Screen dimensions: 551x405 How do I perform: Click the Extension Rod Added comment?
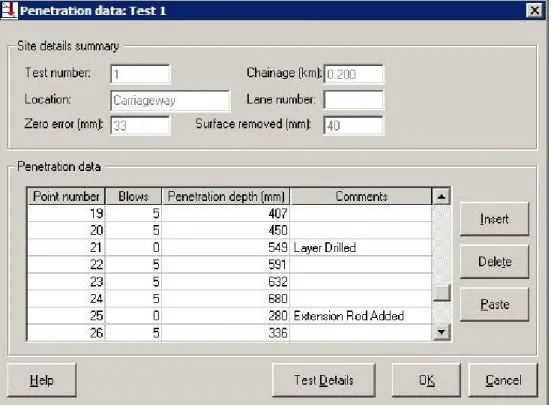tap(361, 315)
